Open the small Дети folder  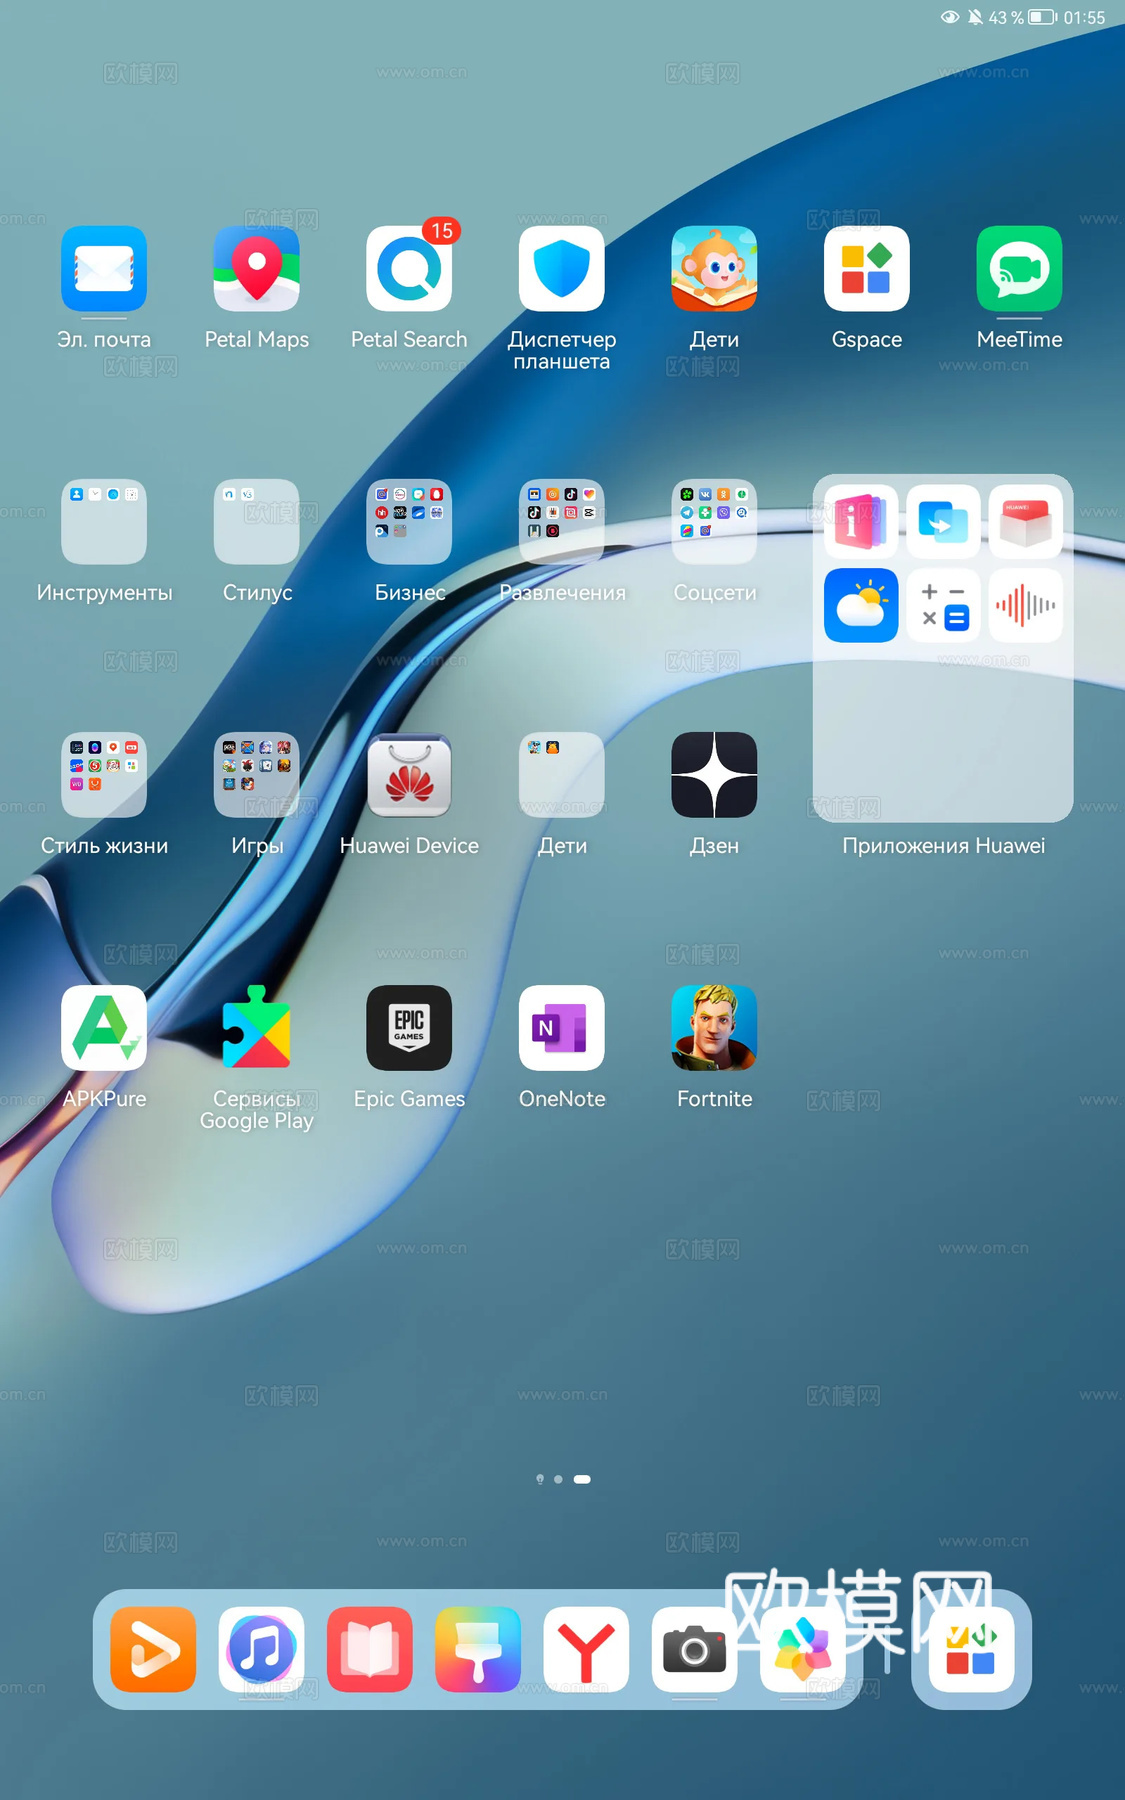(562, 775)
